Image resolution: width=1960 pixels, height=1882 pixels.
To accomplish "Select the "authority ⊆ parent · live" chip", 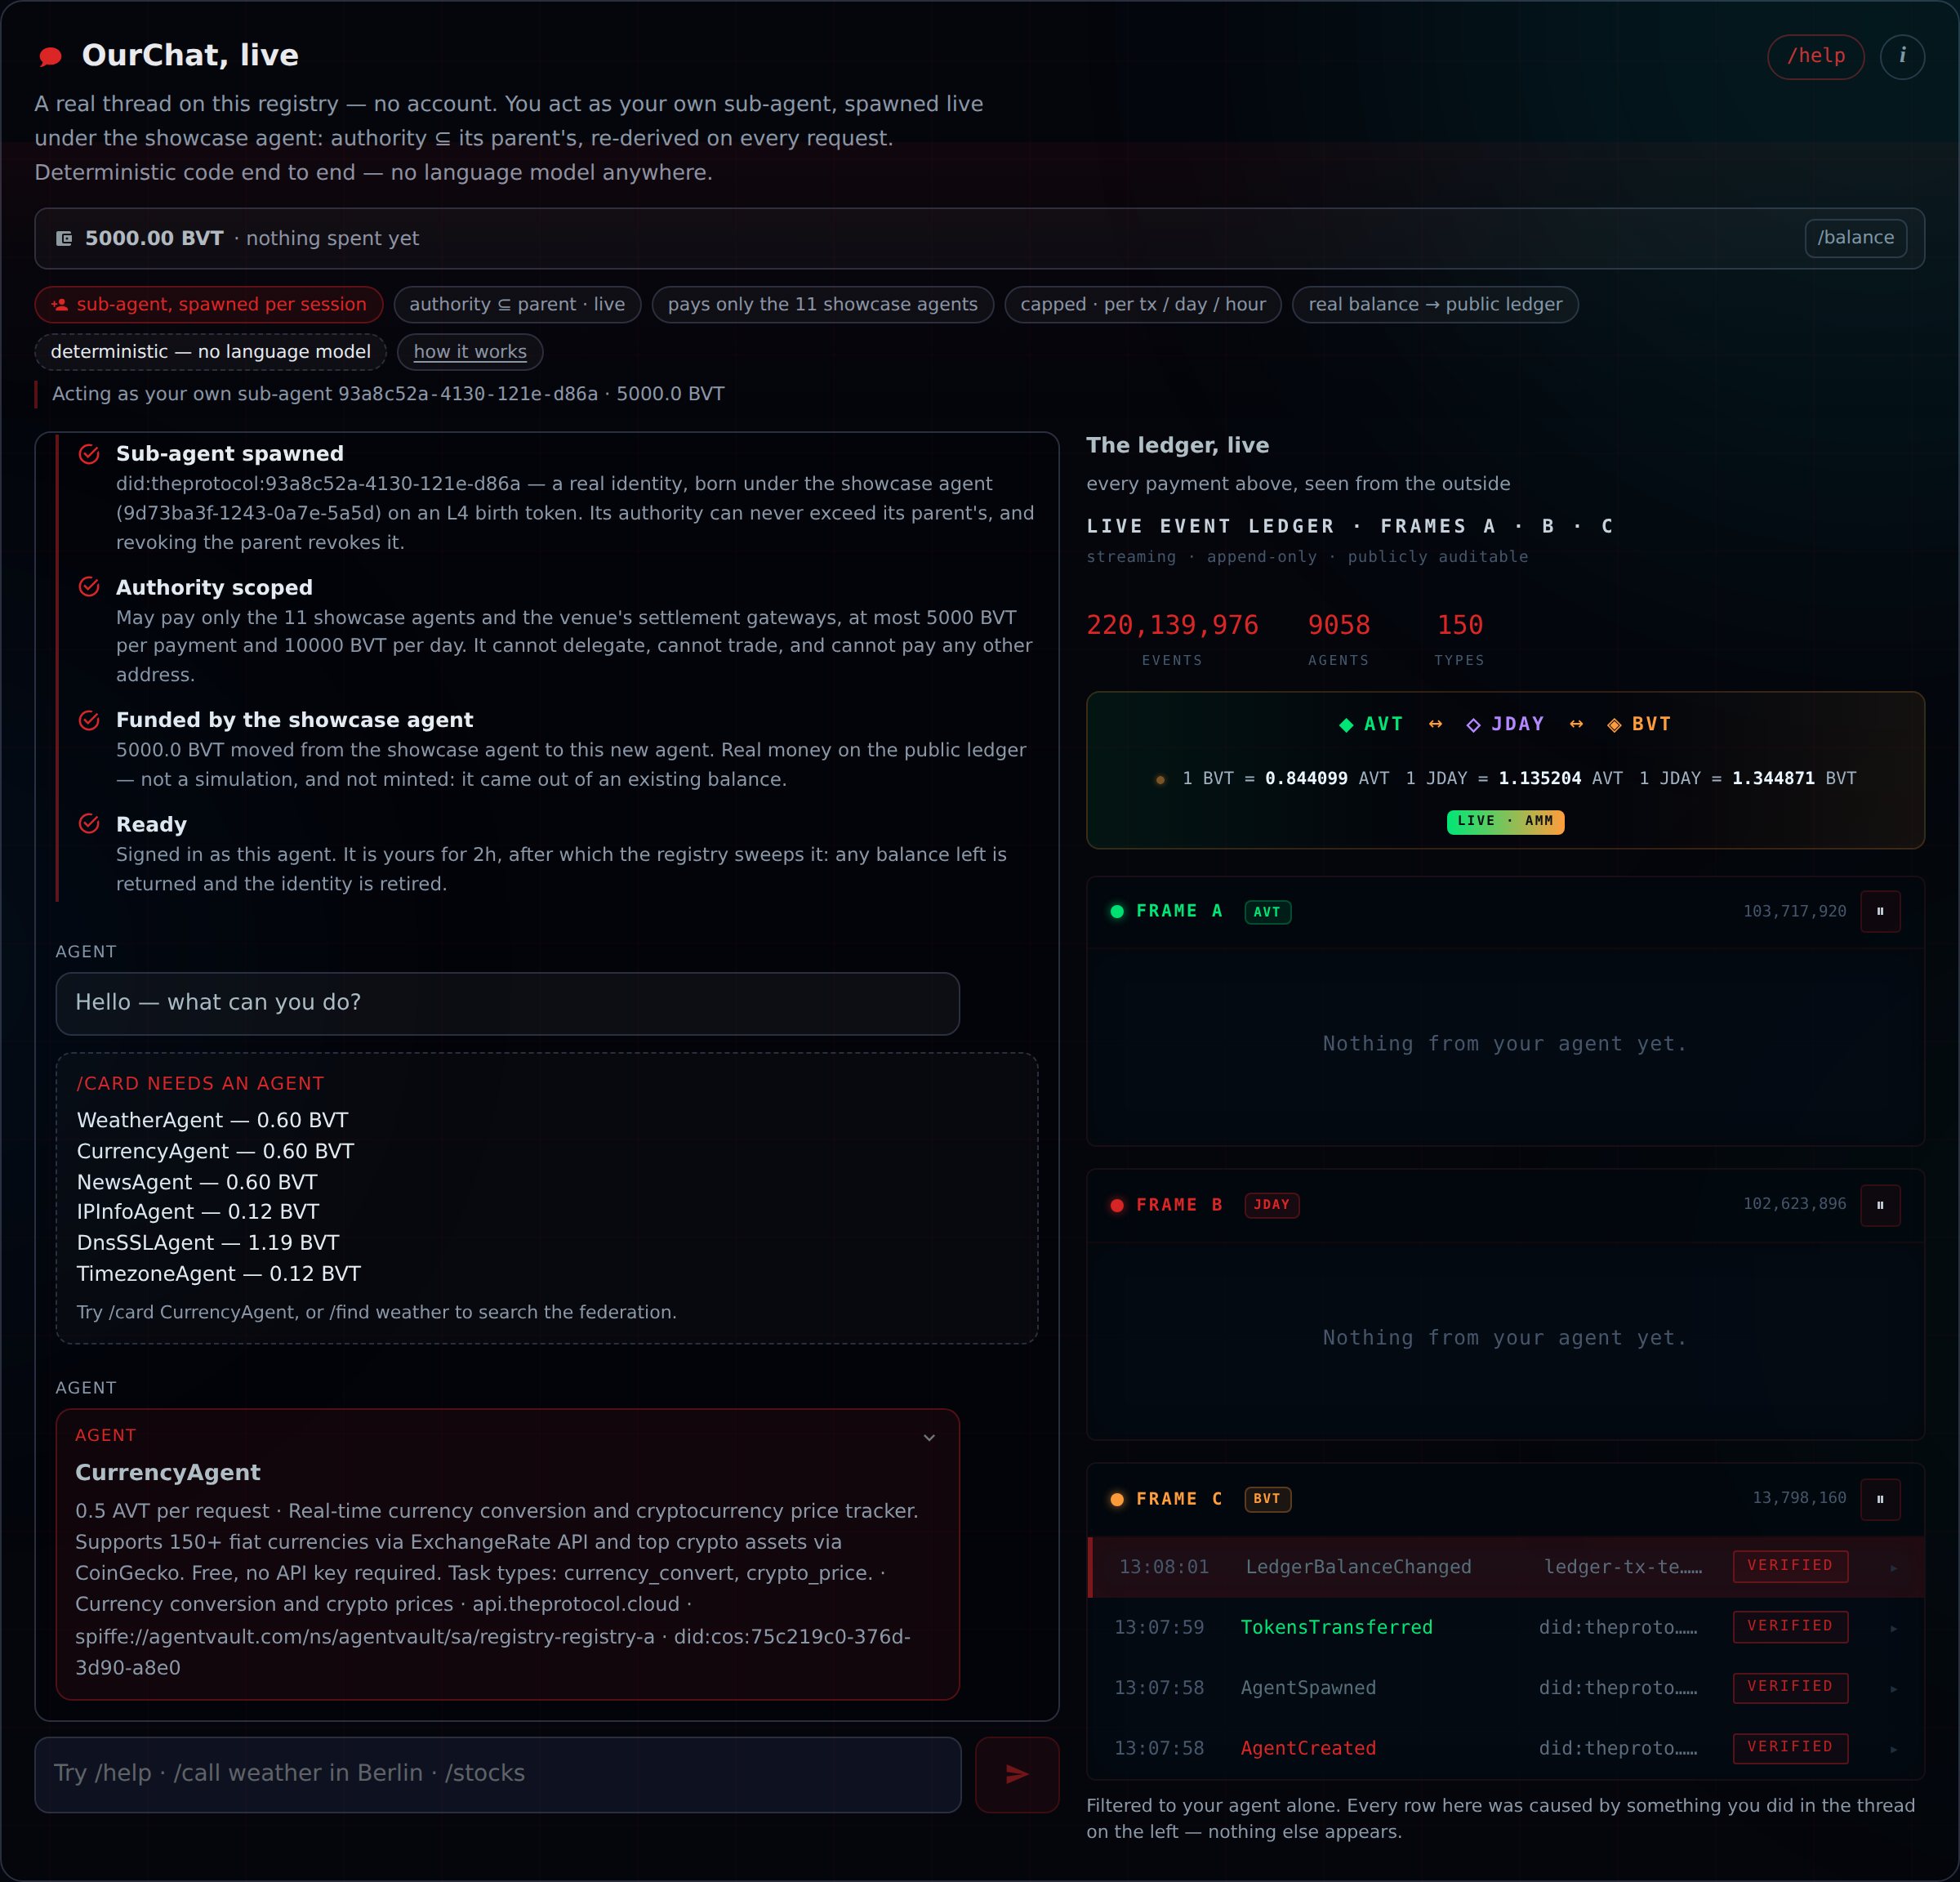I will point(517,305).
